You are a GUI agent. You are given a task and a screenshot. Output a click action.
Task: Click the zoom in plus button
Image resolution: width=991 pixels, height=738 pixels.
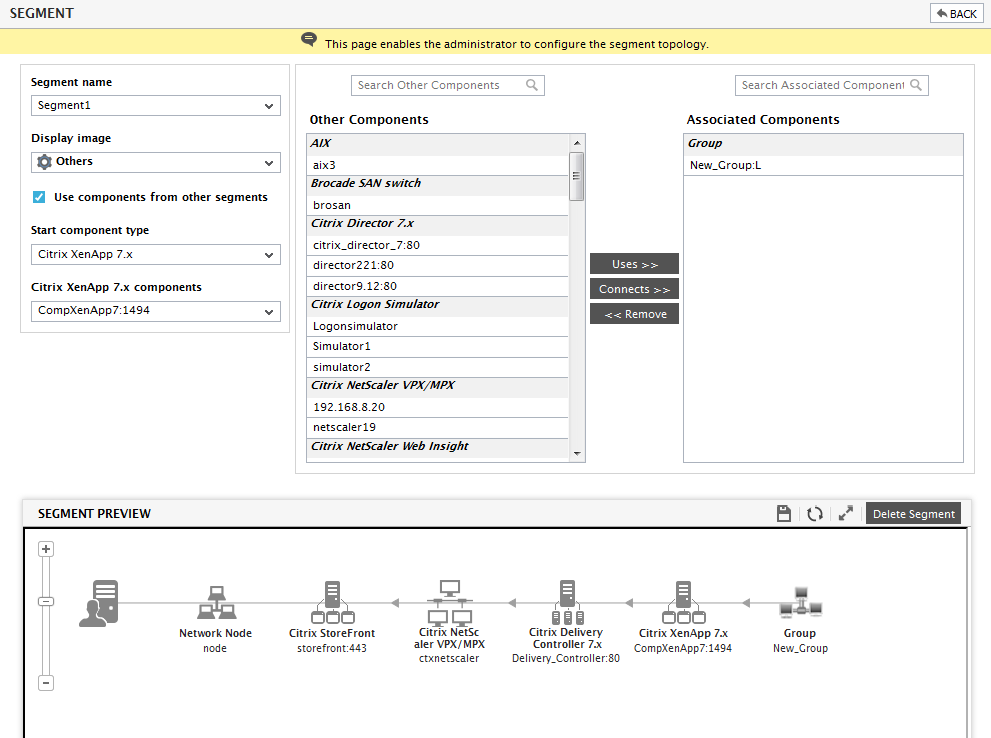click(x=46, y=549)
